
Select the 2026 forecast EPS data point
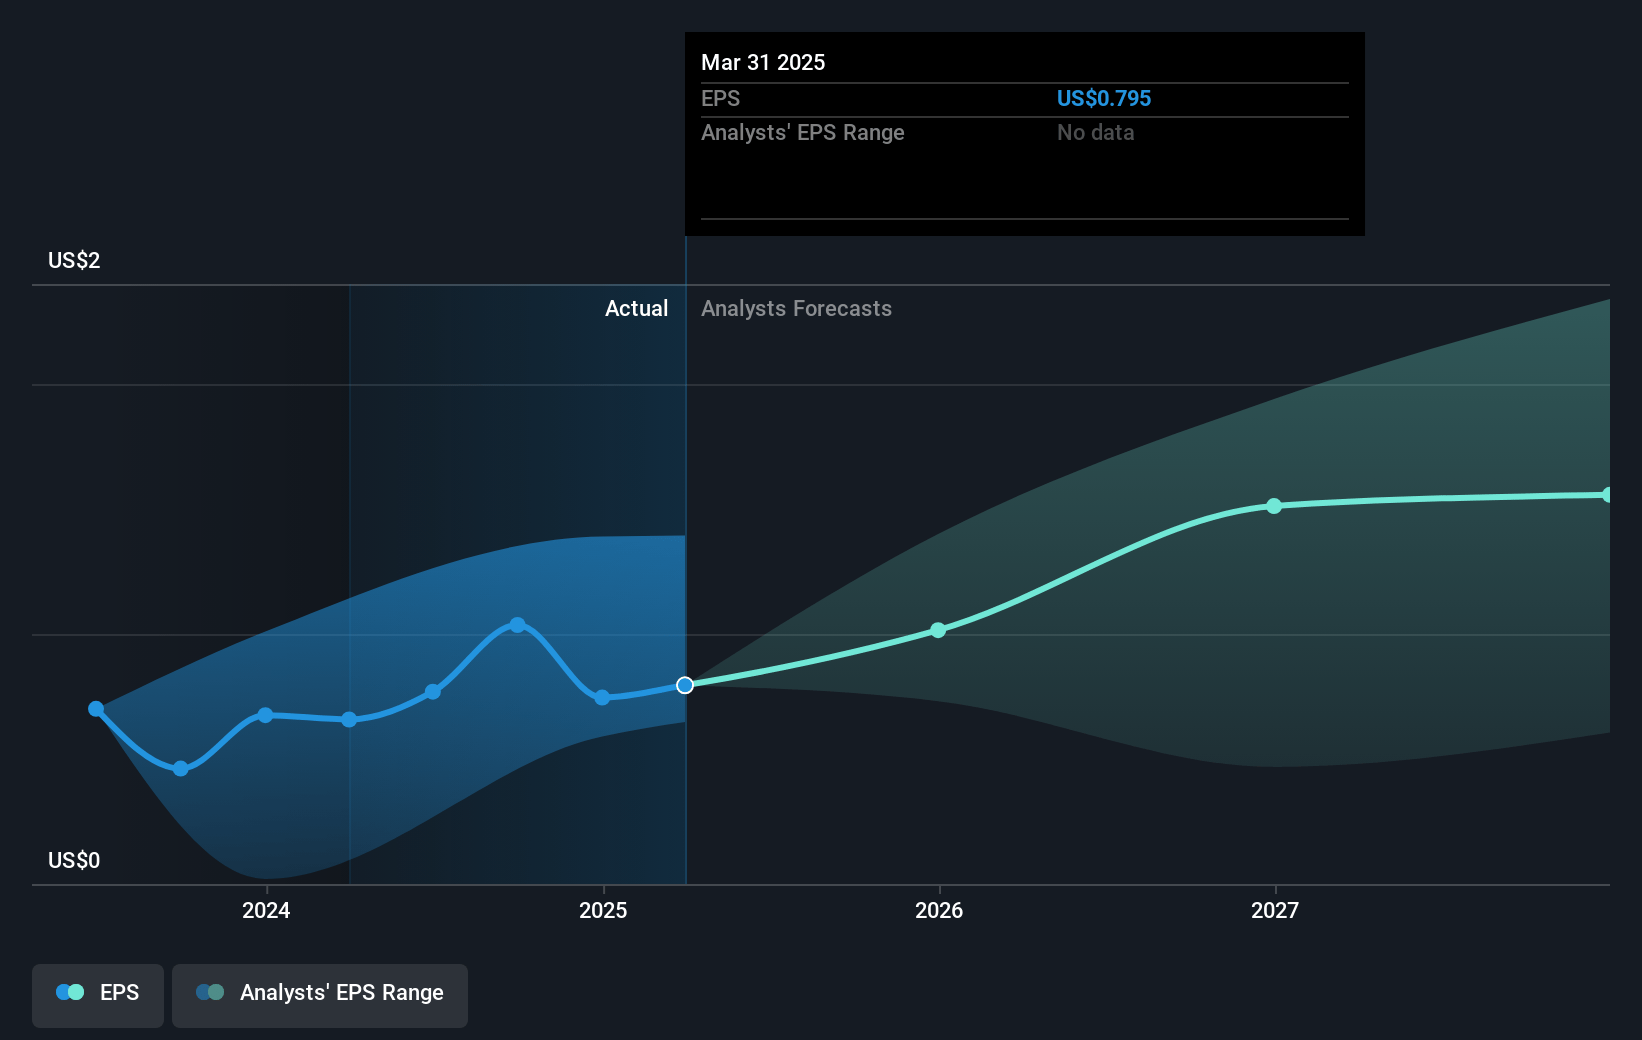(x=938, y=630)
